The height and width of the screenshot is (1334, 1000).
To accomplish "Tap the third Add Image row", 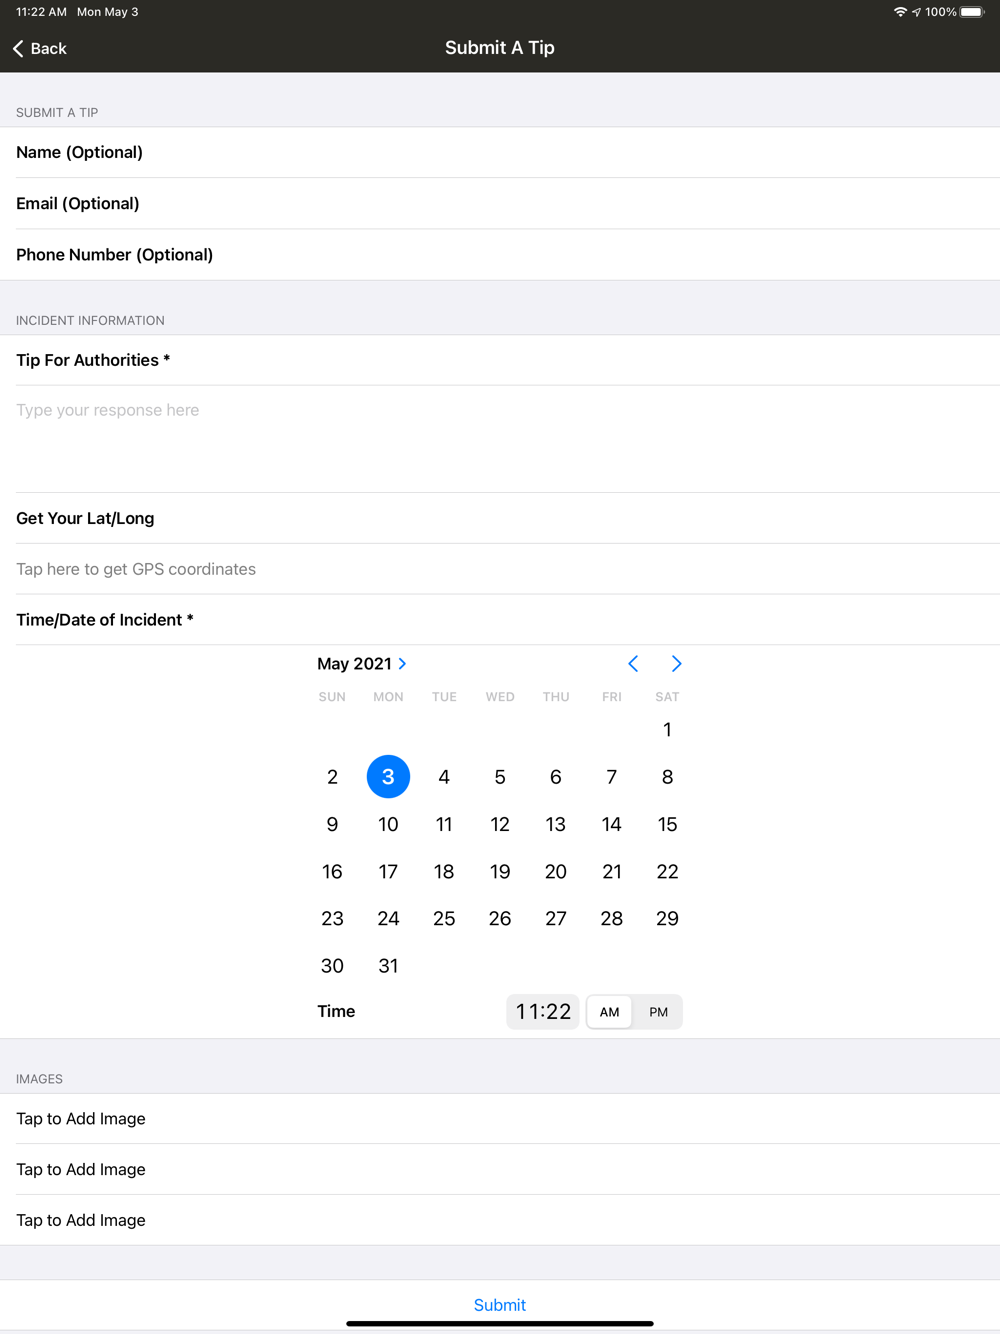I will (500, 1220).
